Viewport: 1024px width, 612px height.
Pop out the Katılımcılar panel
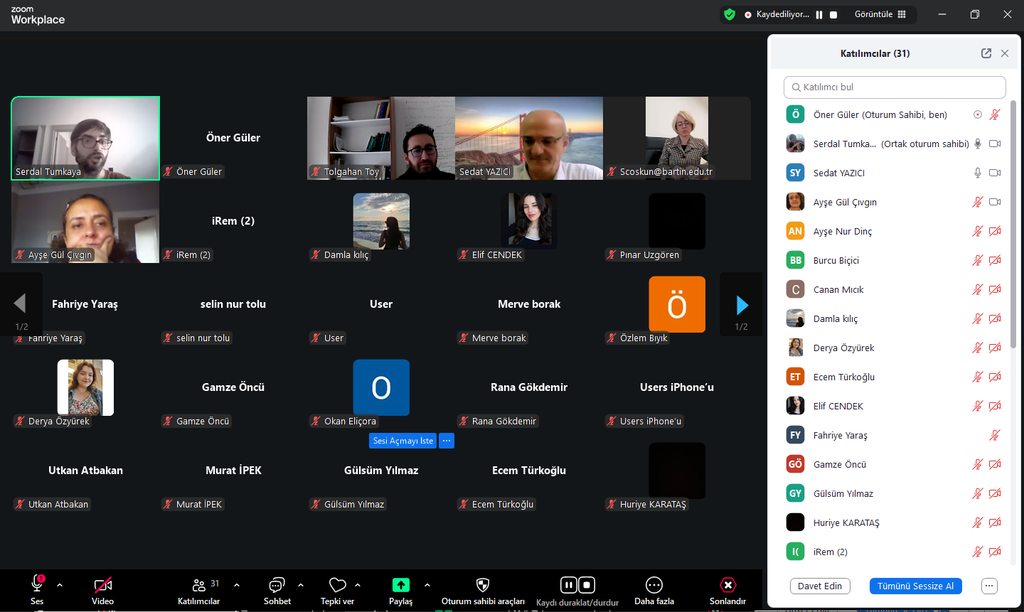click(x=986, y=53)
